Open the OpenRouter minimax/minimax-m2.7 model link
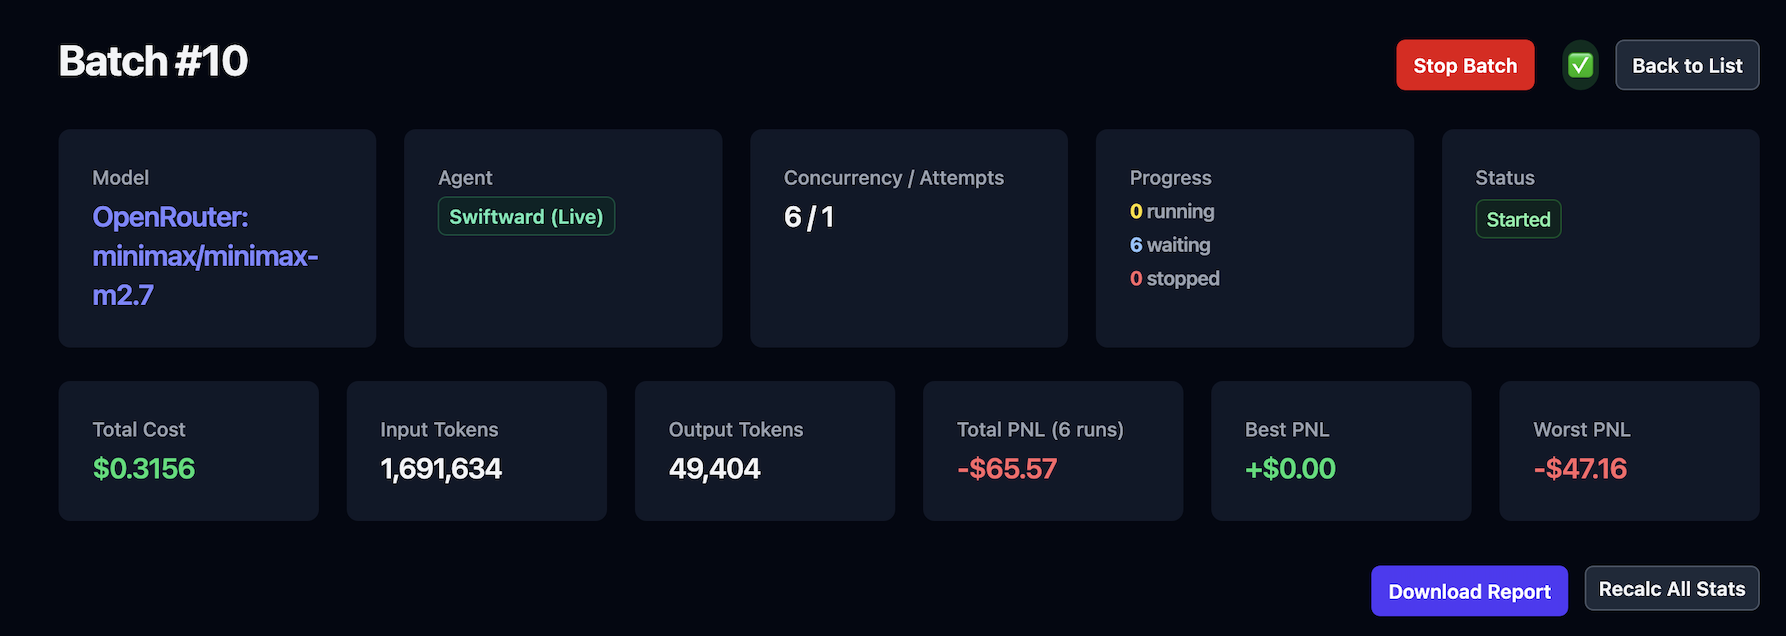The height and width of the screenshot is (636, 1786). click(206, 256)
